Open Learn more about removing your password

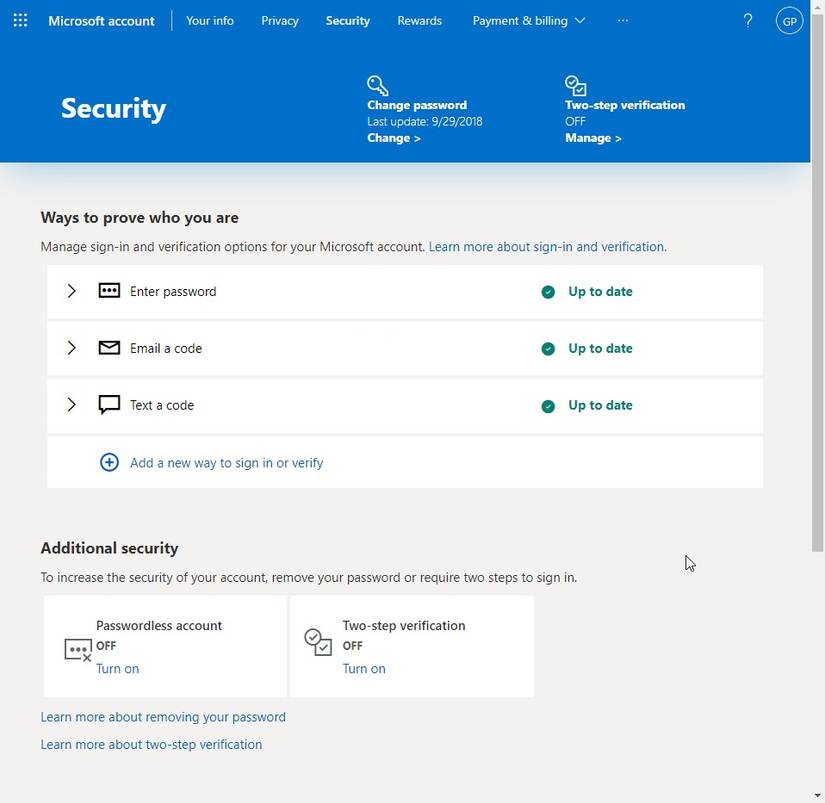[x=163, y=717]
